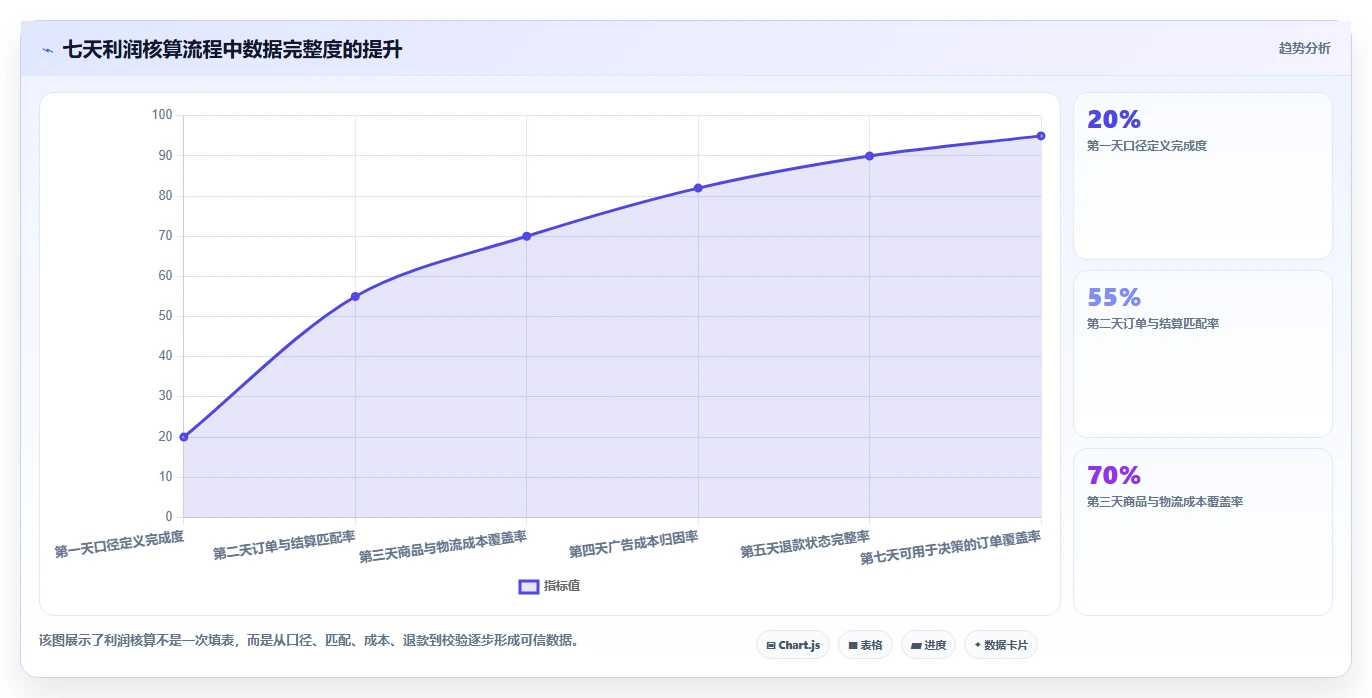Click the data point at value 90
The height and width of the screenshot is (698, 1372).
870,156
